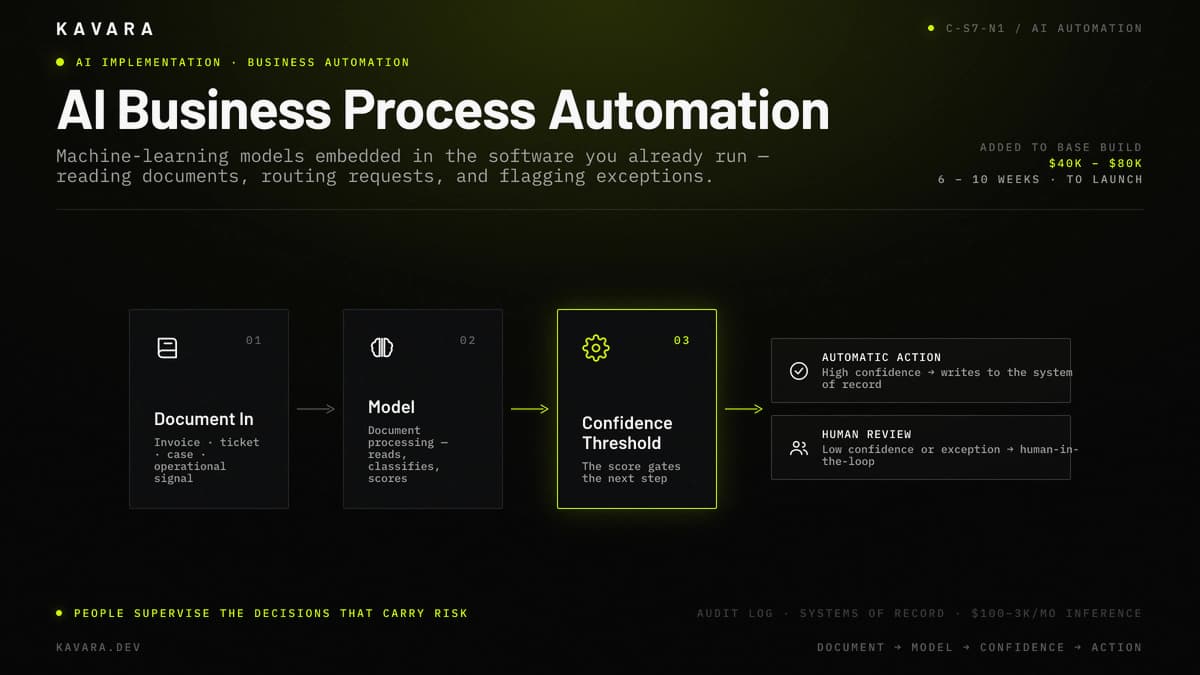Click '6 – 10 WEEKS · TO LAUNCH' text
This screenshot has width=1200, height=675.
(x=1040, y=179)
